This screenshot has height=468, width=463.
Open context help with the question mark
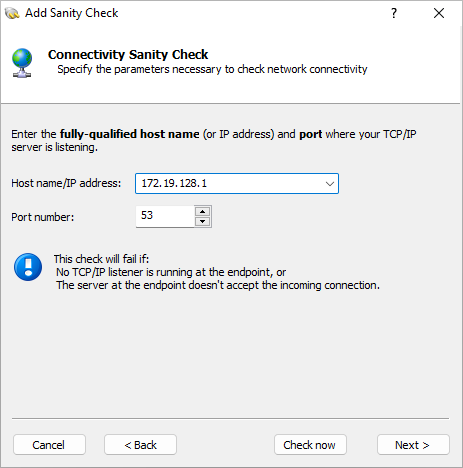coord(394,13)
